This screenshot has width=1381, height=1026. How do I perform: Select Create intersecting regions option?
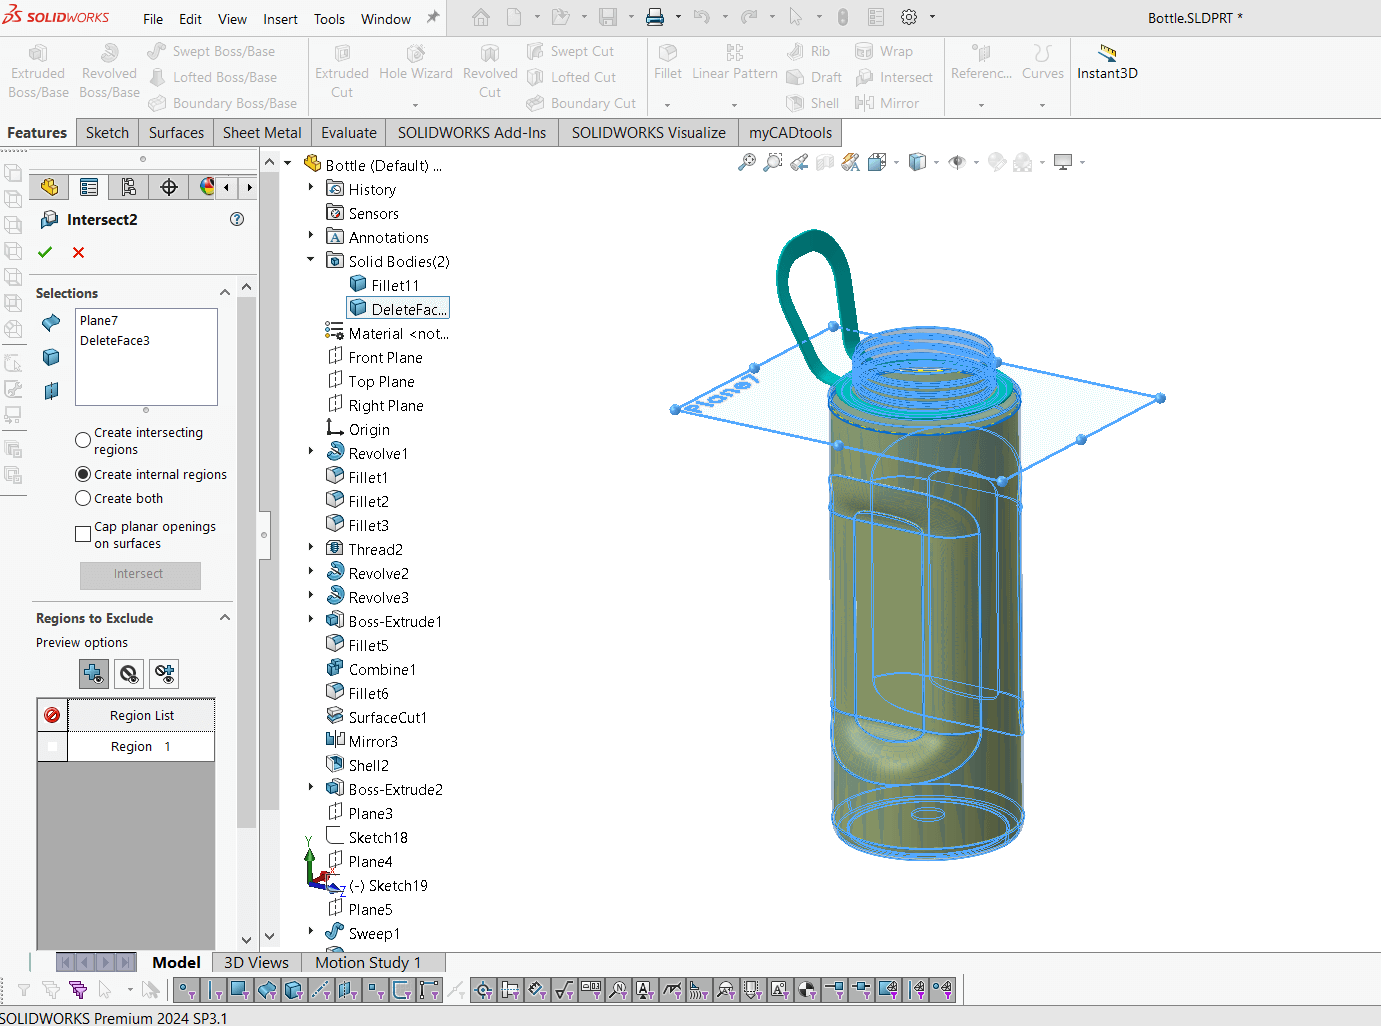coord(84,441)
